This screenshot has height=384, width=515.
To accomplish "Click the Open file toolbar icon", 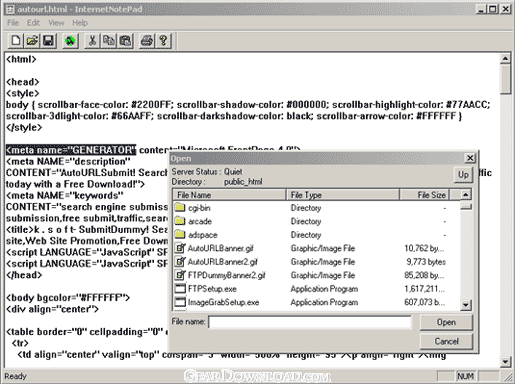I will [x=32, y=41].
